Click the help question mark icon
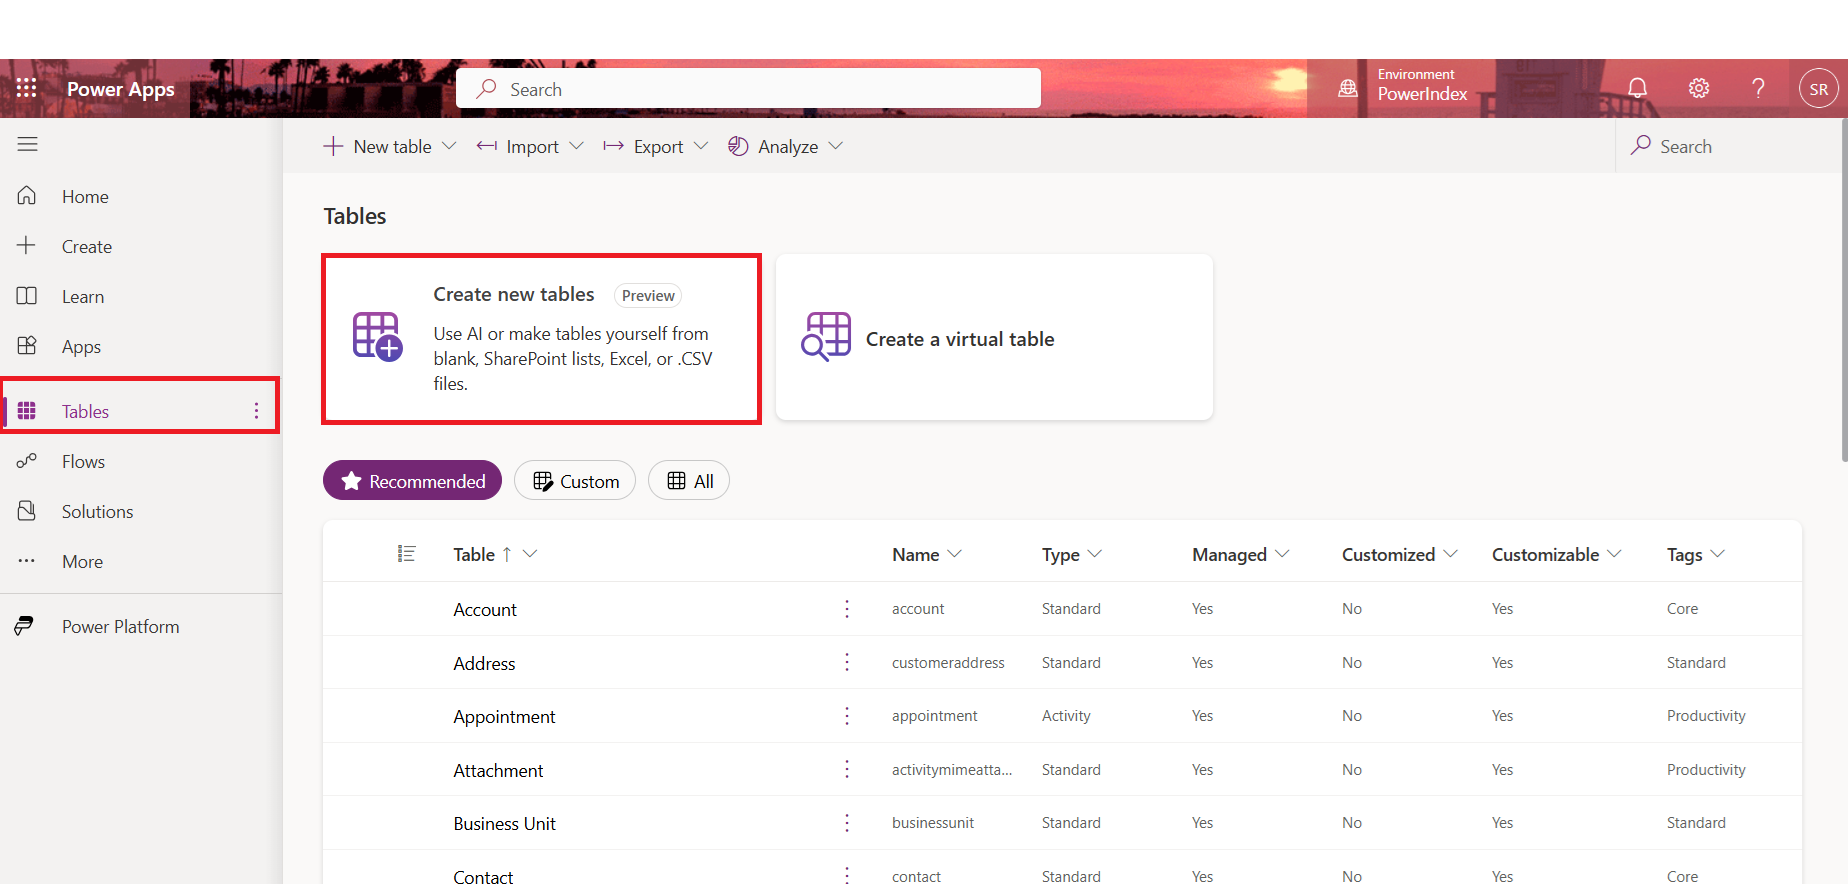The height and width of the screenshot is (884, 1848). [1758, 88]
